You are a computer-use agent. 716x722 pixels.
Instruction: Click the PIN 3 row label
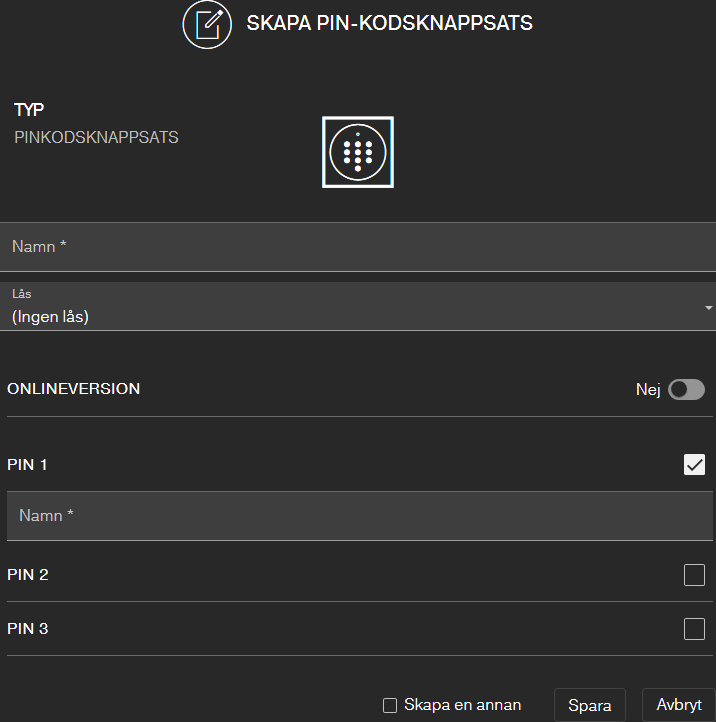(x=28, y=629)
